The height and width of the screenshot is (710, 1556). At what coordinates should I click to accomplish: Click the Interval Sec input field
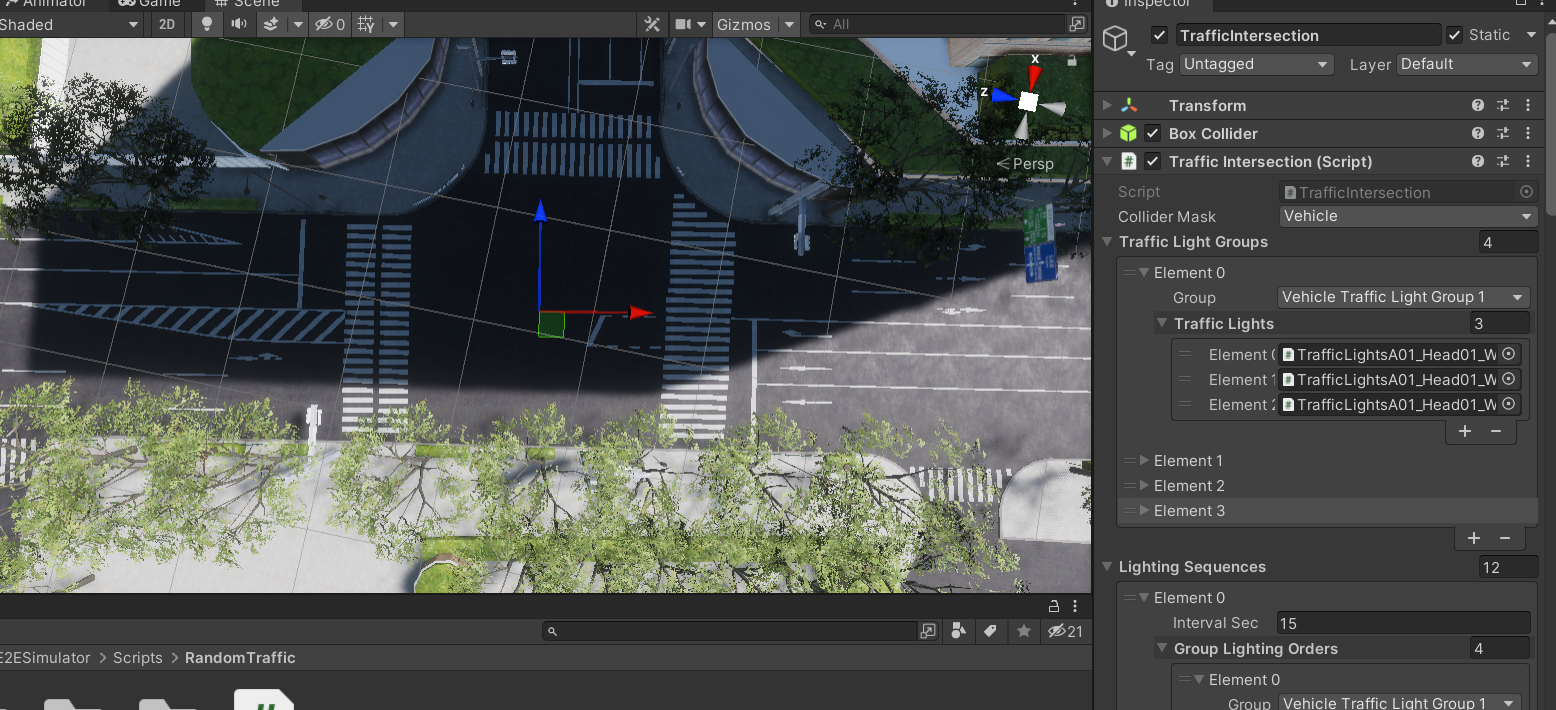[1401, 623]
